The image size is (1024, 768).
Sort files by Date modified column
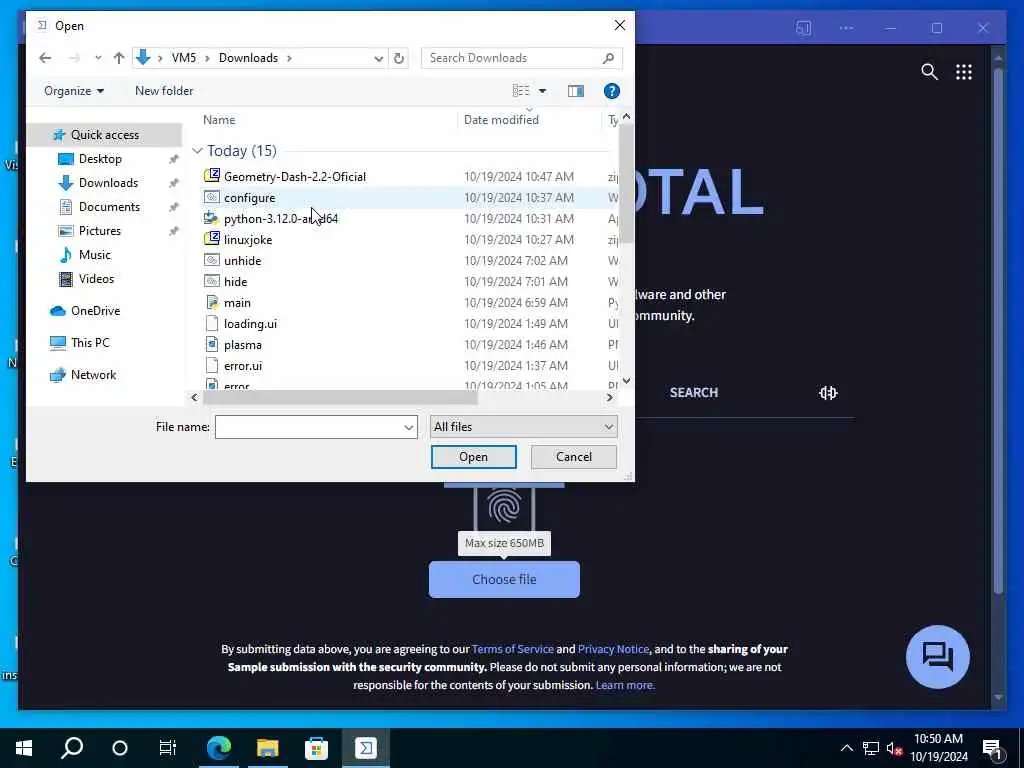pyautogui.click(x=501, y=120)
